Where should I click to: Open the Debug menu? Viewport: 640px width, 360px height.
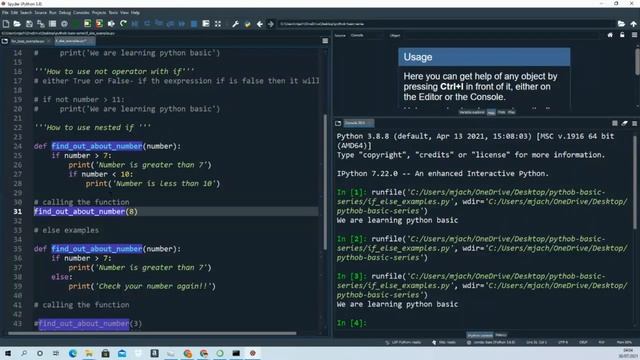coord(64,13)
